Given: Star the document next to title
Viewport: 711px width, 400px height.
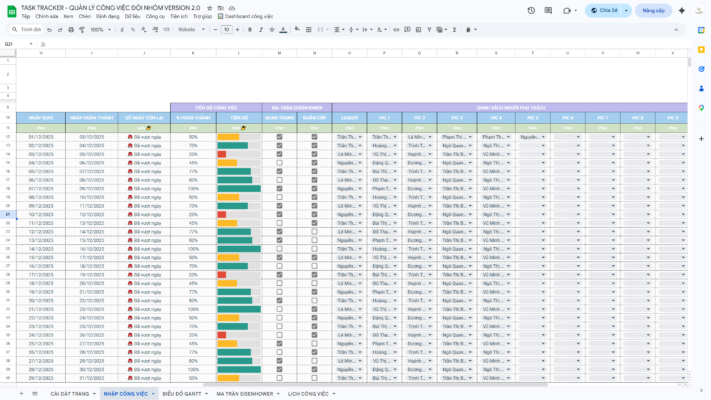Looking at the screenshot, I should (x=209, y=8).
